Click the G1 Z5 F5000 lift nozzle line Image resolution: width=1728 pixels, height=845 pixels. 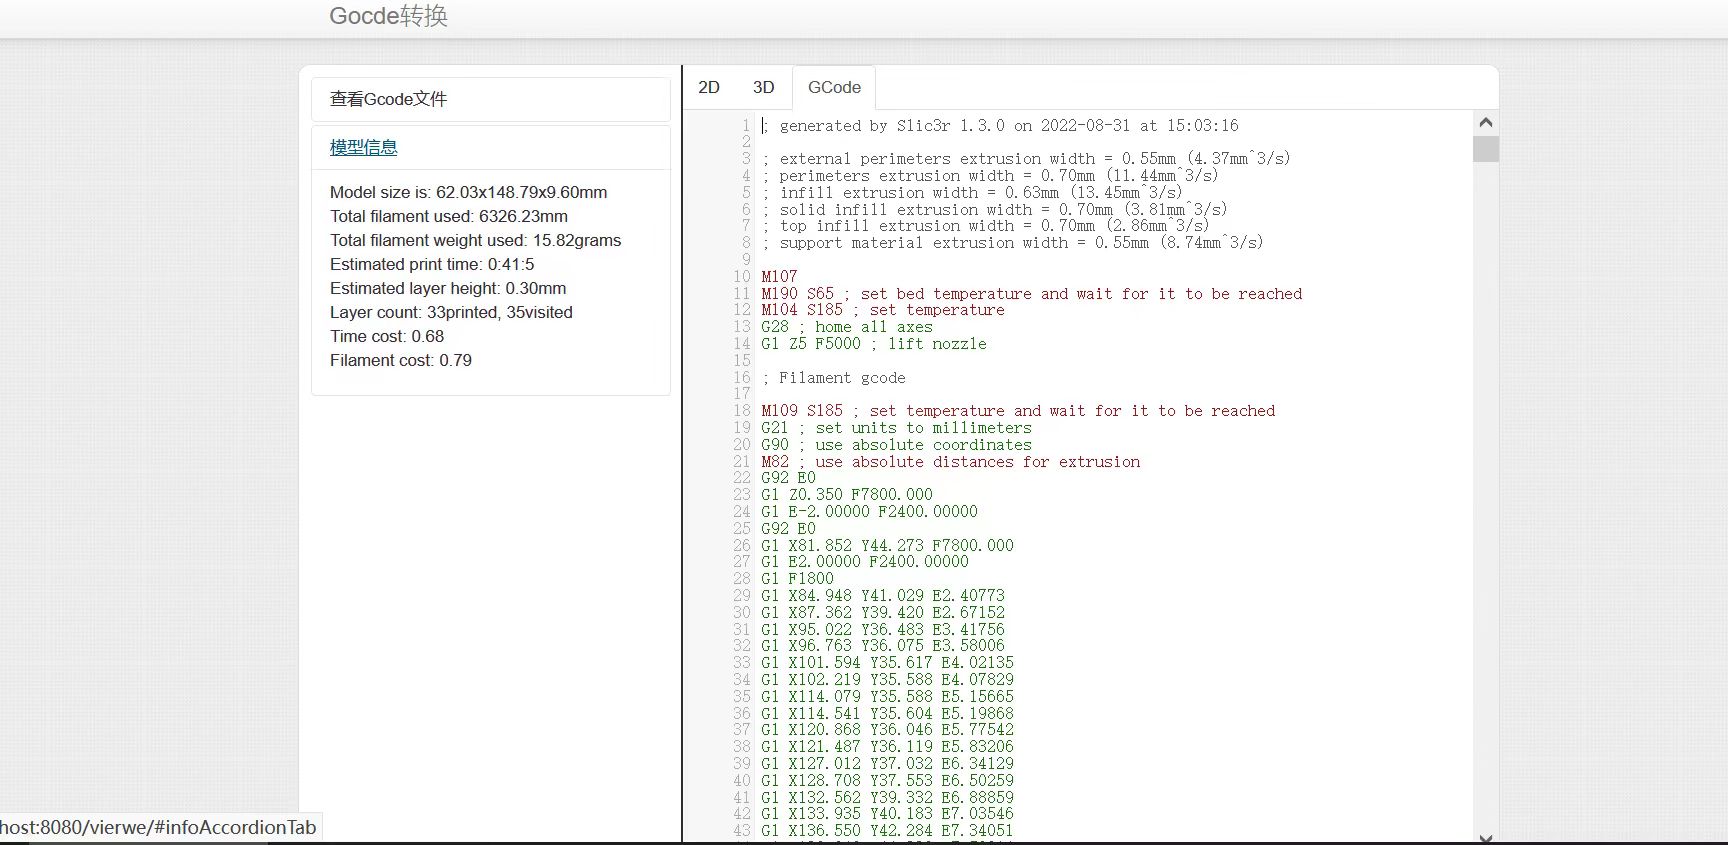[x=874, y=344]
